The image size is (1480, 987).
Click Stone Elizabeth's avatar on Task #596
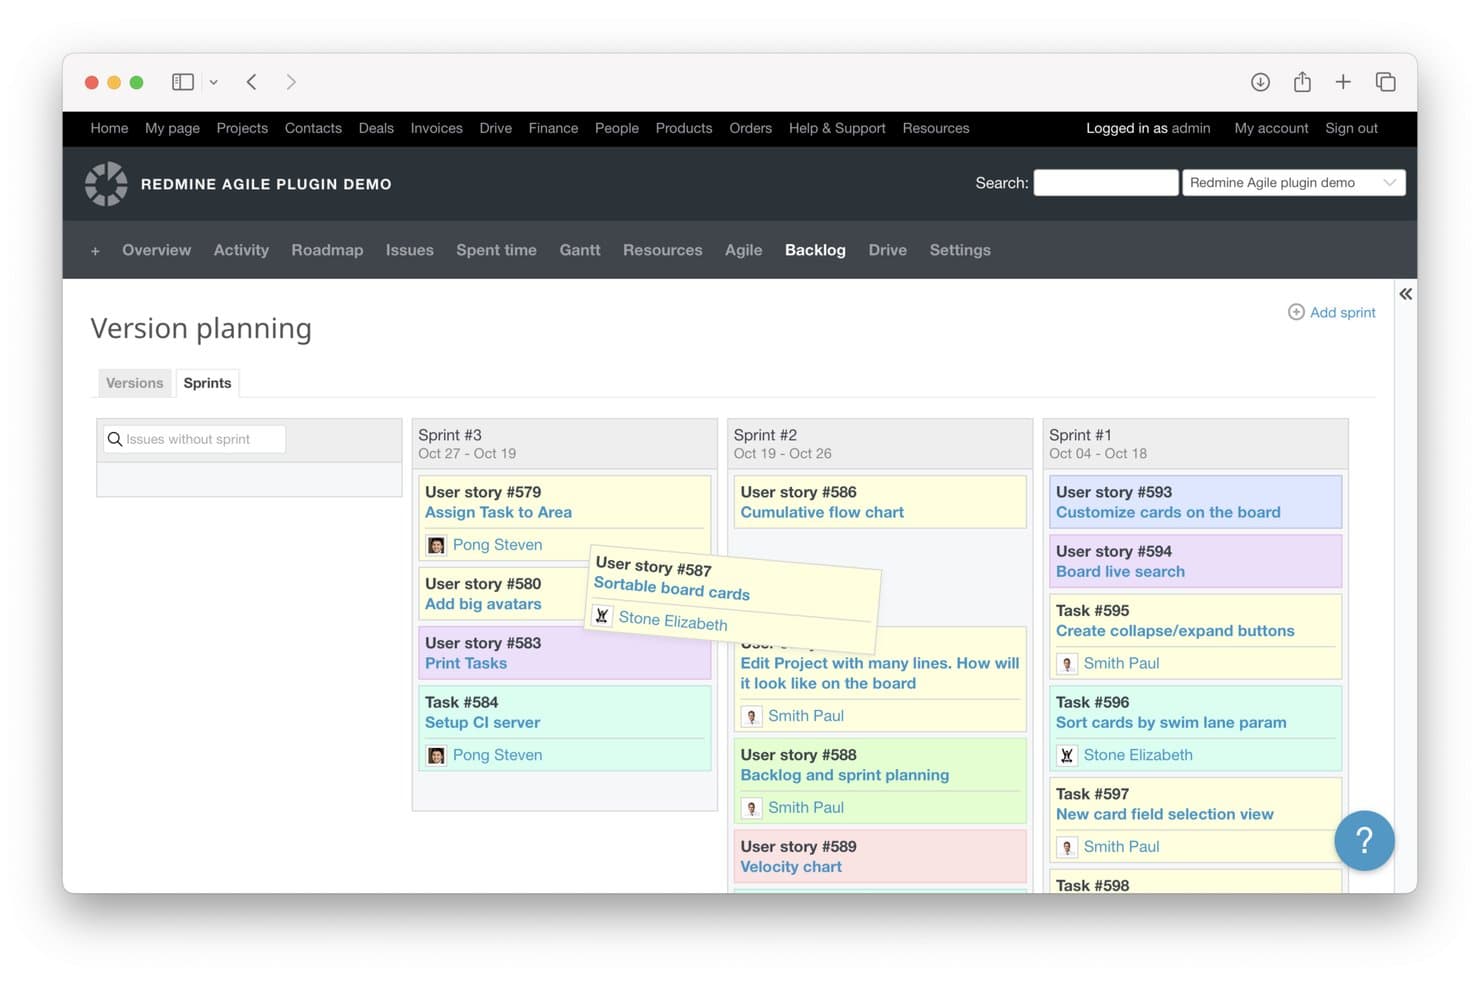coord(1067,756)
